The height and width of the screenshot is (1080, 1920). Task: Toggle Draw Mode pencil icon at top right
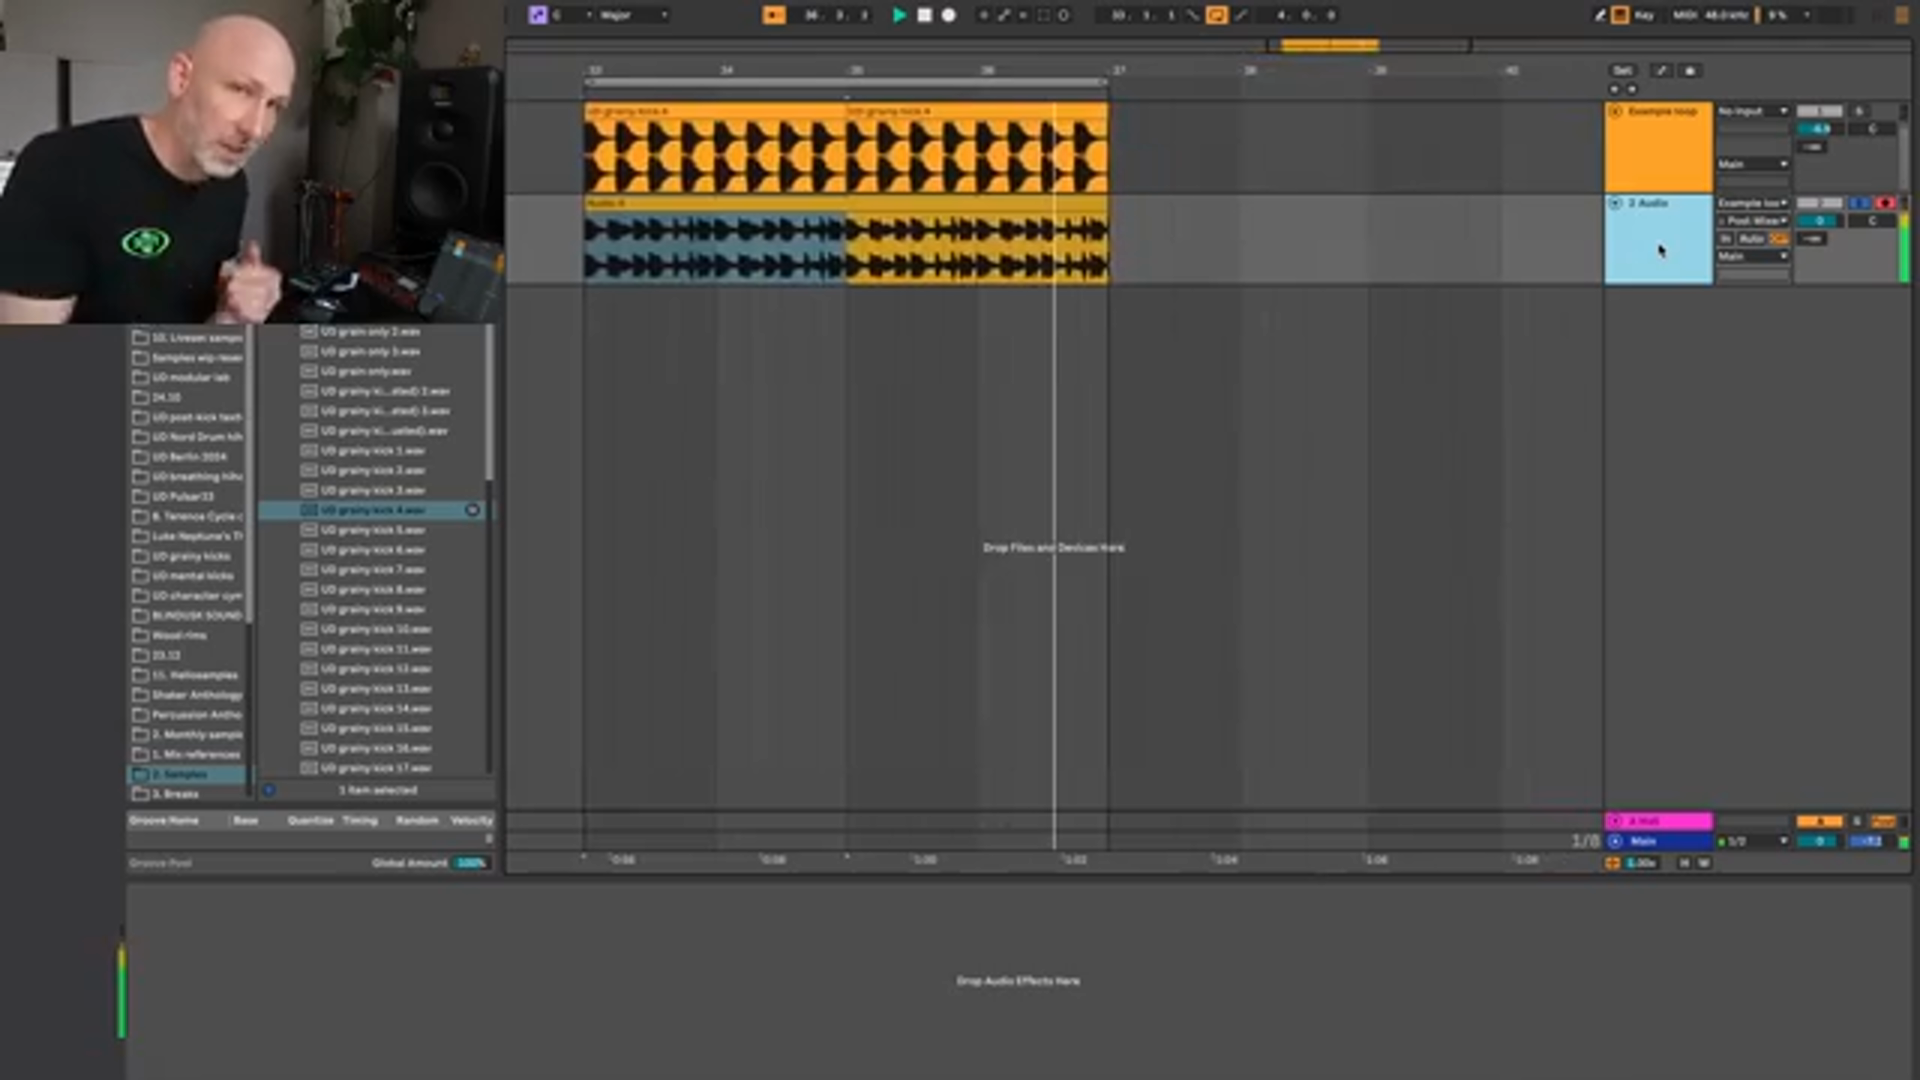[1599, 15]
